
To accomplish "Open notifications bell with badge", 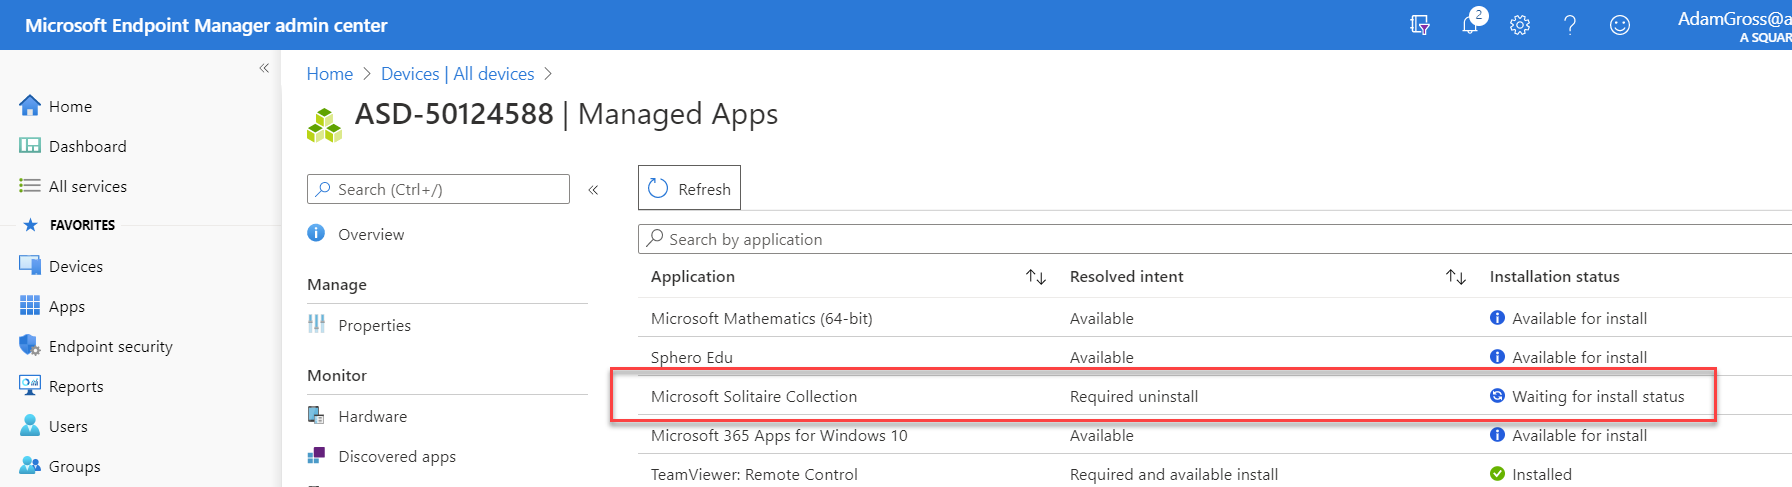I will pyautogui.click(x=1472, y=23).
